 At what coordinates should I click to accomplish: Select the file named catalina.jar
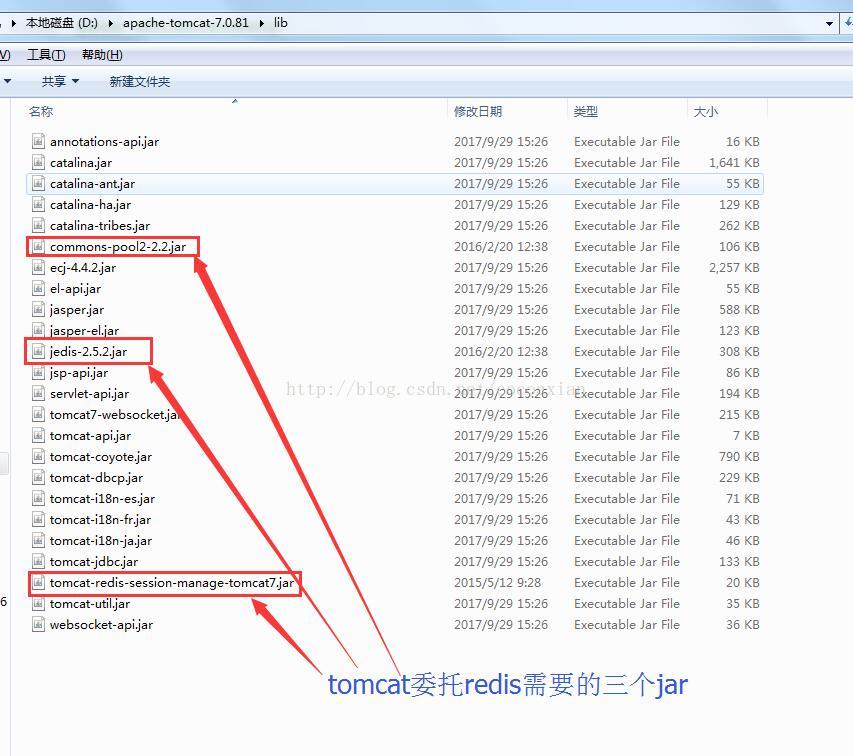pos(81,163)
